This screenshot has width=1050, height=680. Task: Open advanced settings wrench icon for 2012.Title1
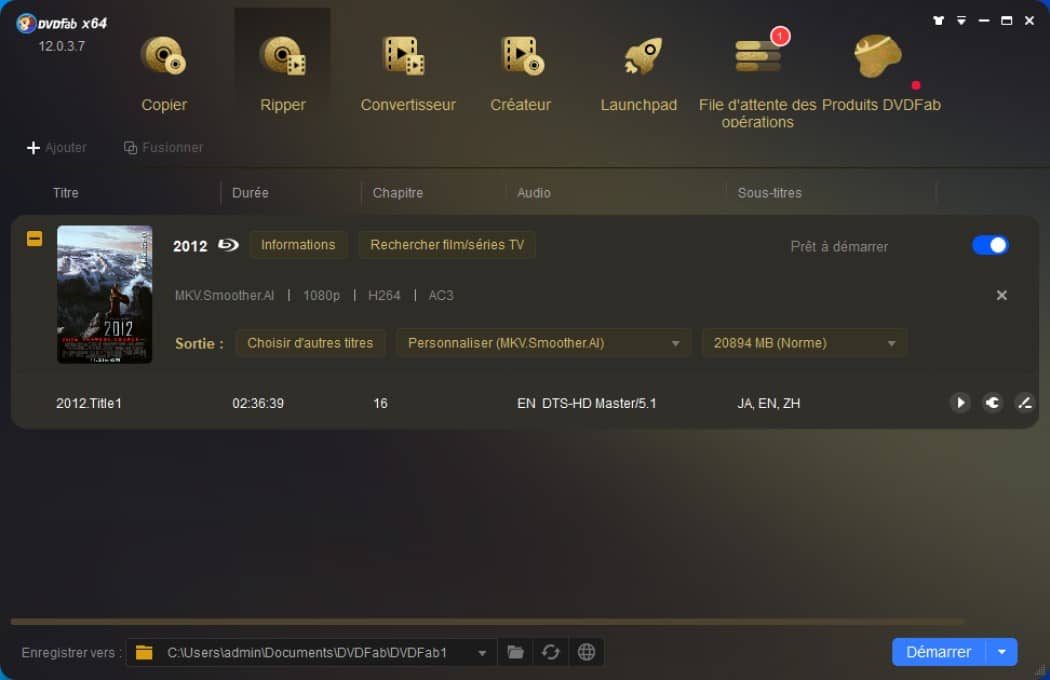[x=992, y=403]
